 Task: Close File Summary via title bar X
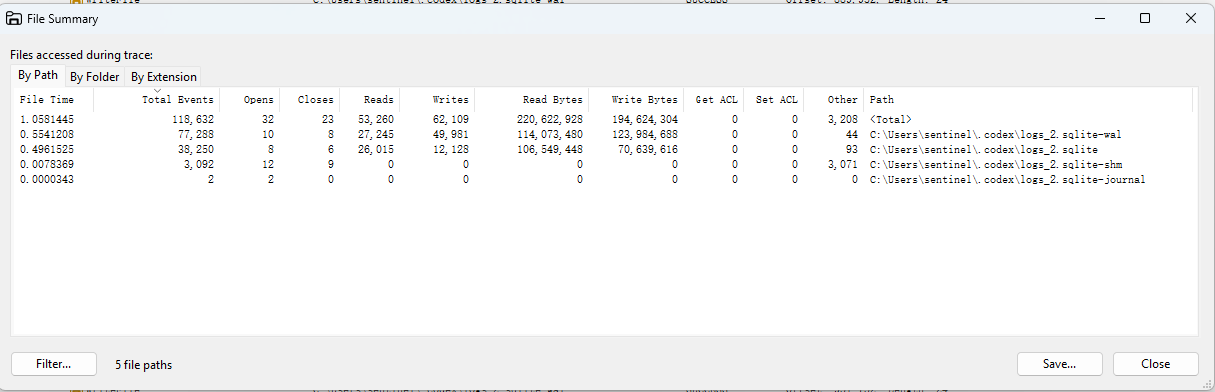click(x=1190, y=18)
